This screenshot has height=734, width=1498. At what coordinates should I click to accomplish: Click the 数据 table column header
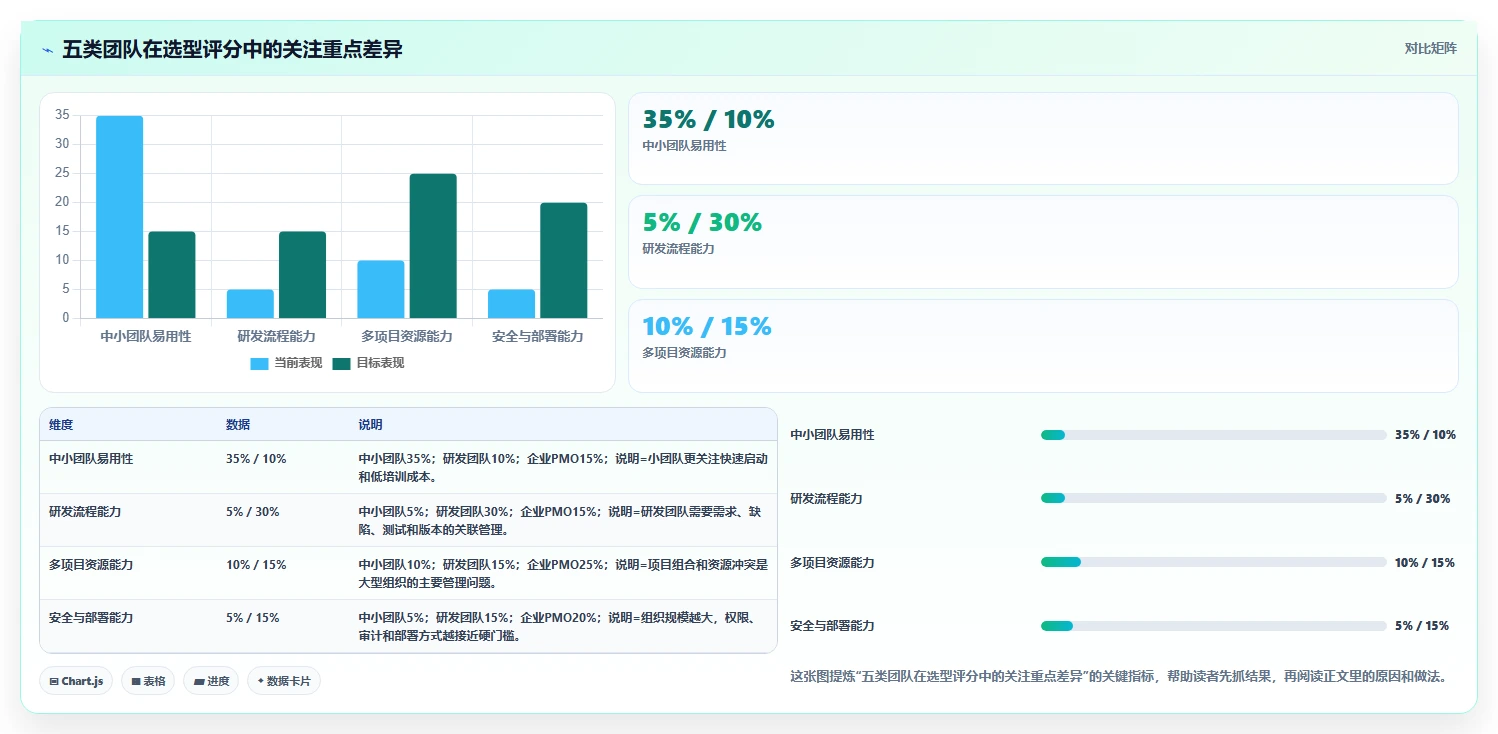tap(238, 425)
